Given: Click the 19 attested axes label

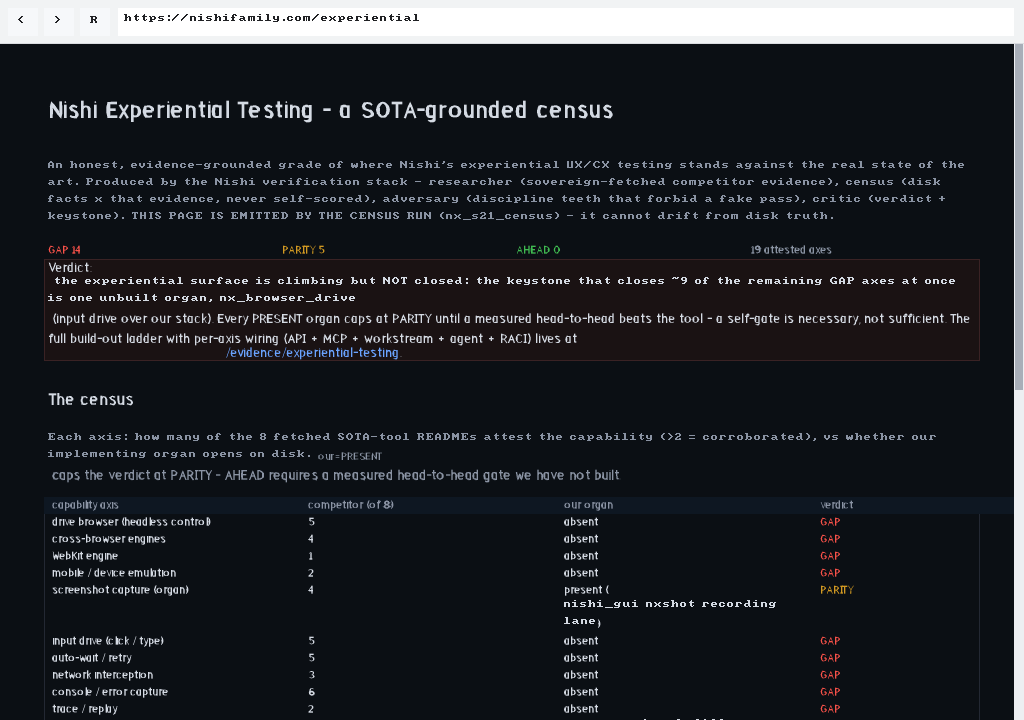Looking at the screenshot, I should (791, 250).
